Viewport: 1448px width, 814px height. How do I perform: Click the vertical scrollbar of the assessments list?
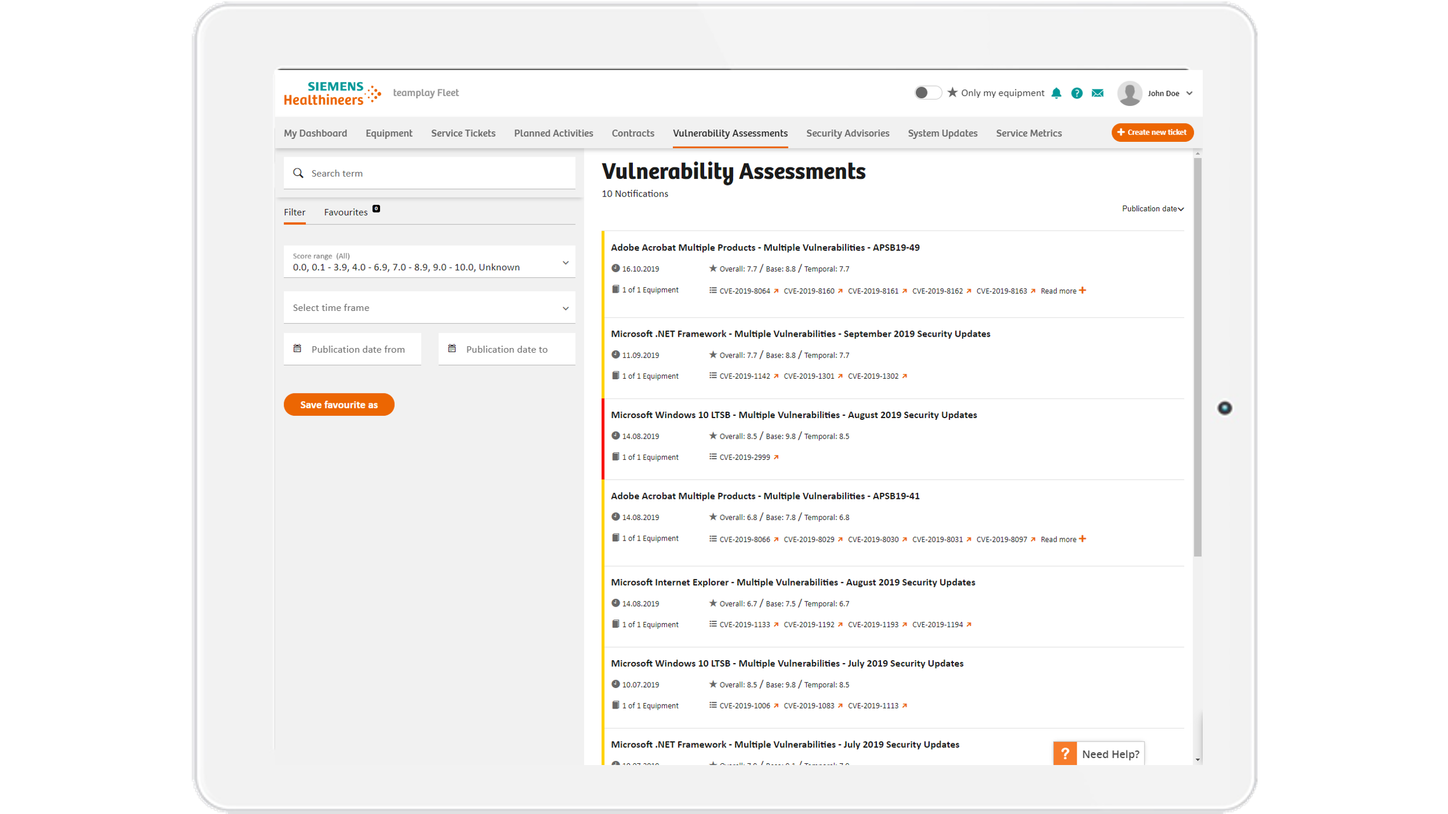point(1198,357)
